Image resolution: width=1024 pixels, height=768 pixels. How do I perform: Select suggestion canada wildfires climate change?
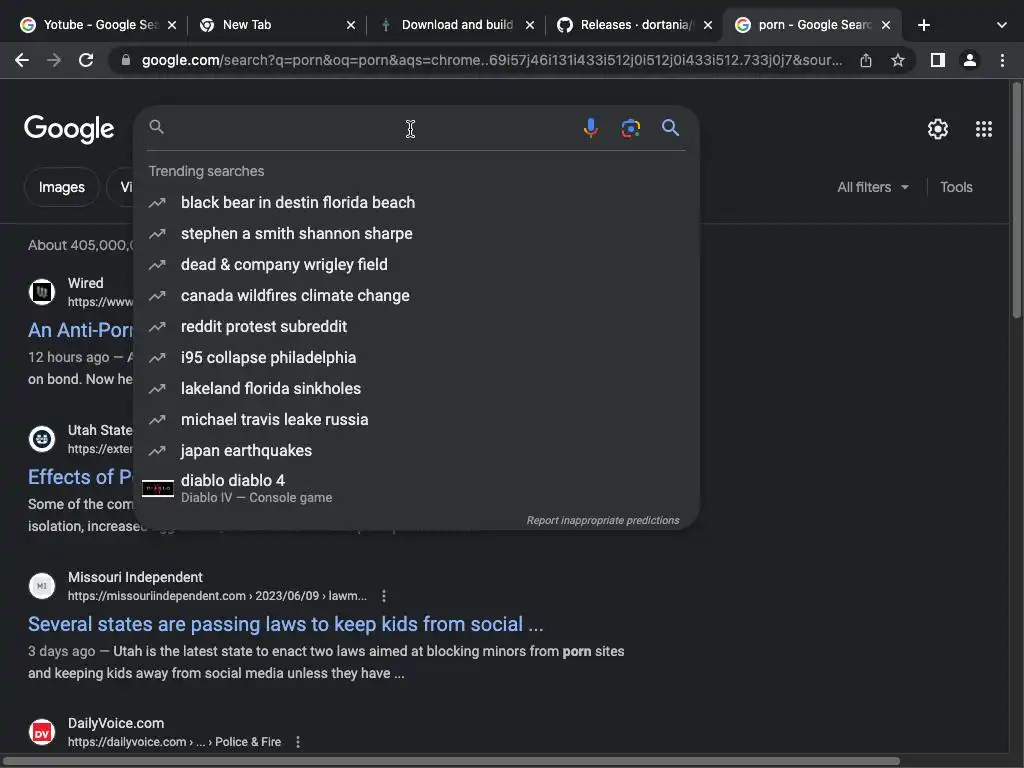[x=416, y=296]
